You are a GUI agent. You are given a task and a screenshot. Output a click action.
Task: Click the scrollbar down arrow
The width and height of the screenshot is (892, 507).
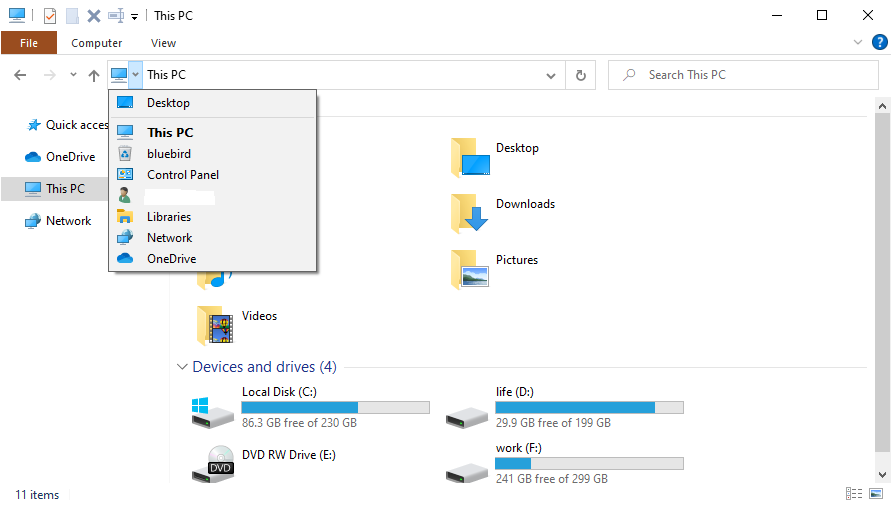point(882,475)
